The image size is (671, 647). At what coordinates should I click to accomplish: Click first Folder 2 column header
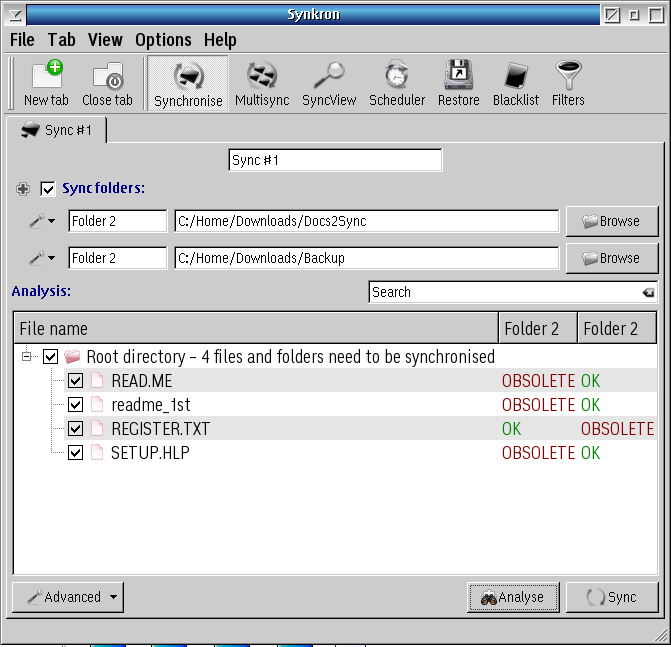[538, 329]
